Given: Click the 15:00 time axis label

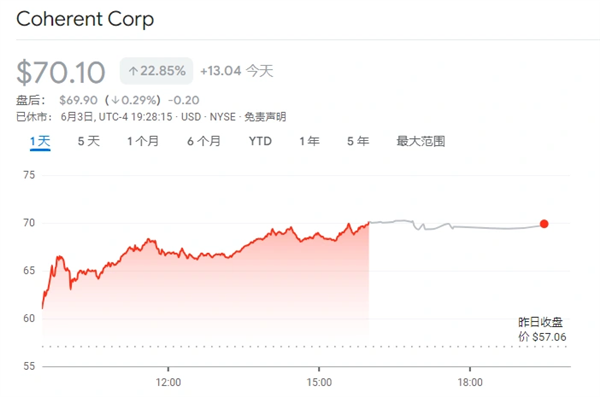Looking at the screenshot, I should coord(319,382).
